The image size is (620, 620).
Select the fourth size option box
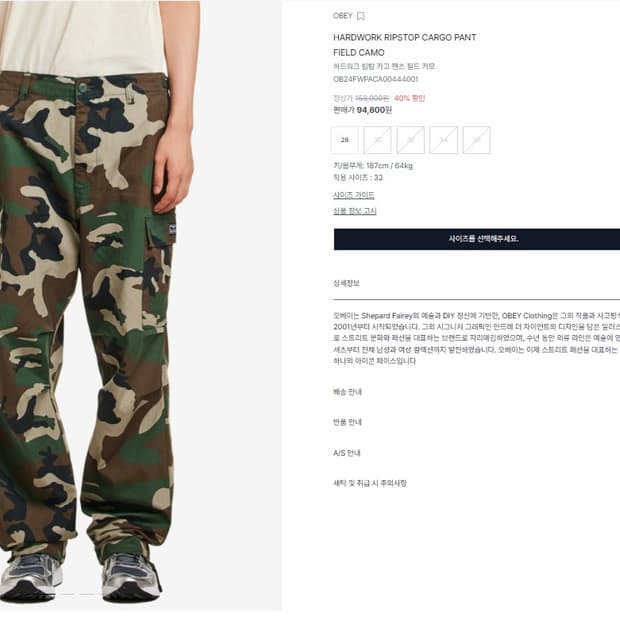click(x=444, y=140)
